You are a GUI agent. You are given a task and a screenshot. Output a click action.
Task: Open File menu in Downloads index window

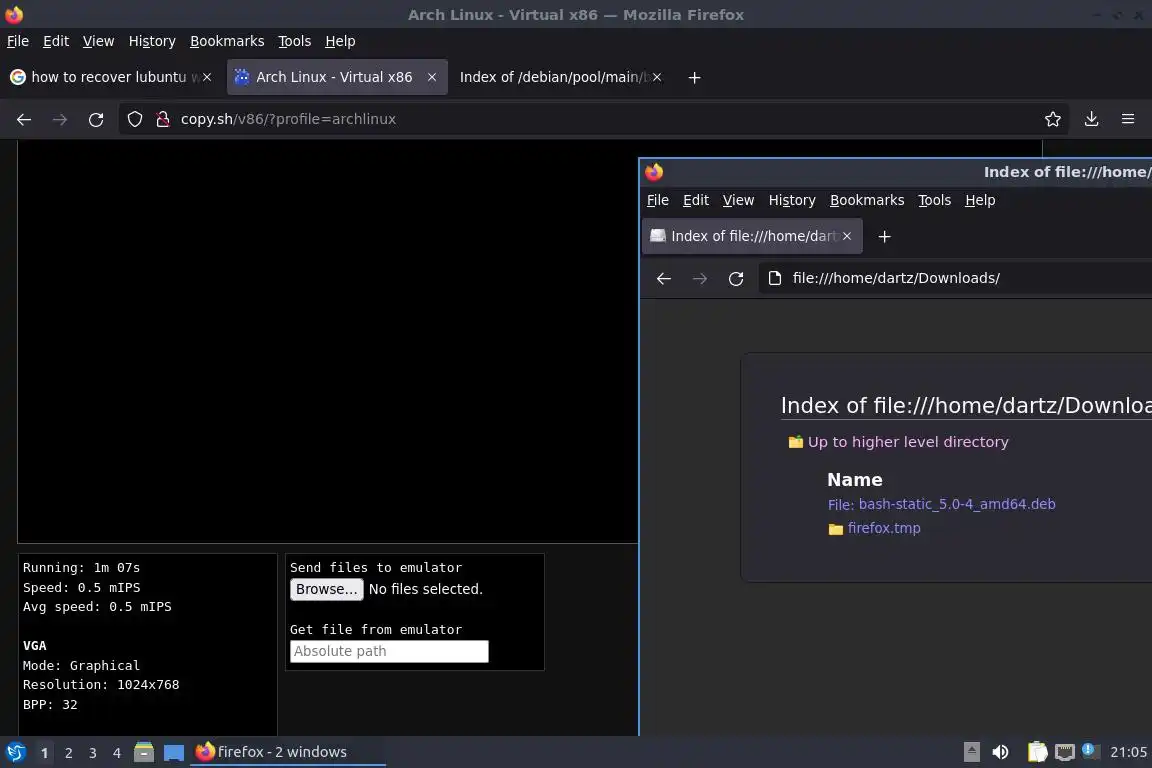[x=658, y=200]
